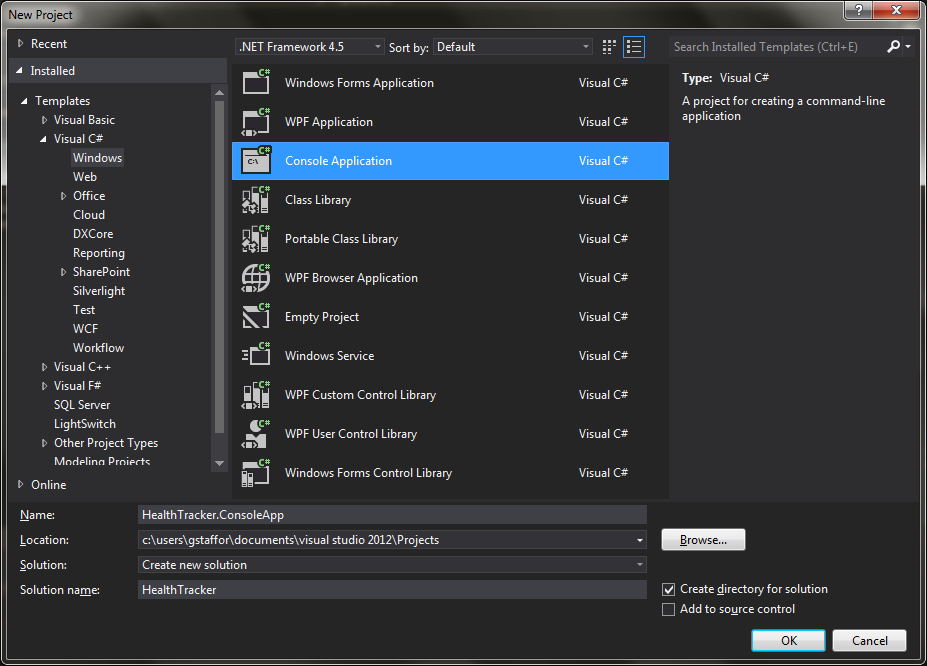Click the tree scrollbar down arrow
The height and width of the screenshot is (666, 927).
coord(219,463)
